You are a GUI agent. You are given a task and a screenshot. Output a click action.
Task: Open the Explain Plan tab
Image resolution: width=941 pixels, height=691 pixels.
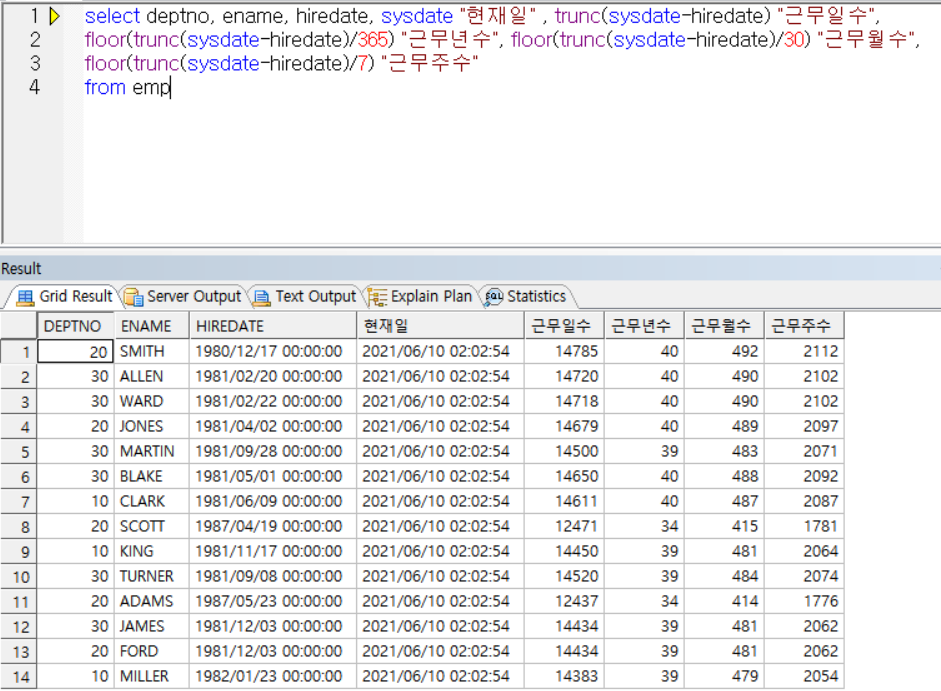(x=419, y=297)
